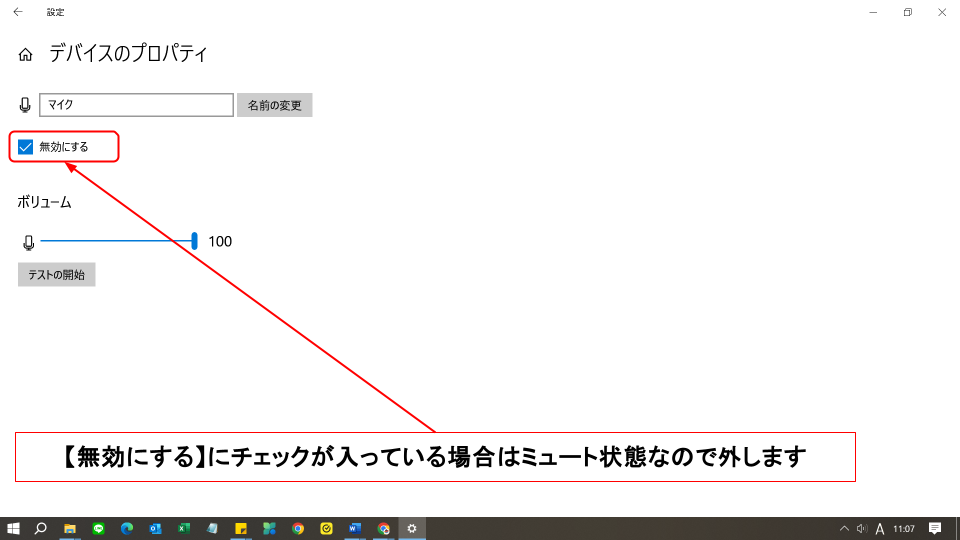Screen dimensions: 960x540
Task: Click the 名前の変更 button
Action: pyautogui.click(x=274, y=105)
